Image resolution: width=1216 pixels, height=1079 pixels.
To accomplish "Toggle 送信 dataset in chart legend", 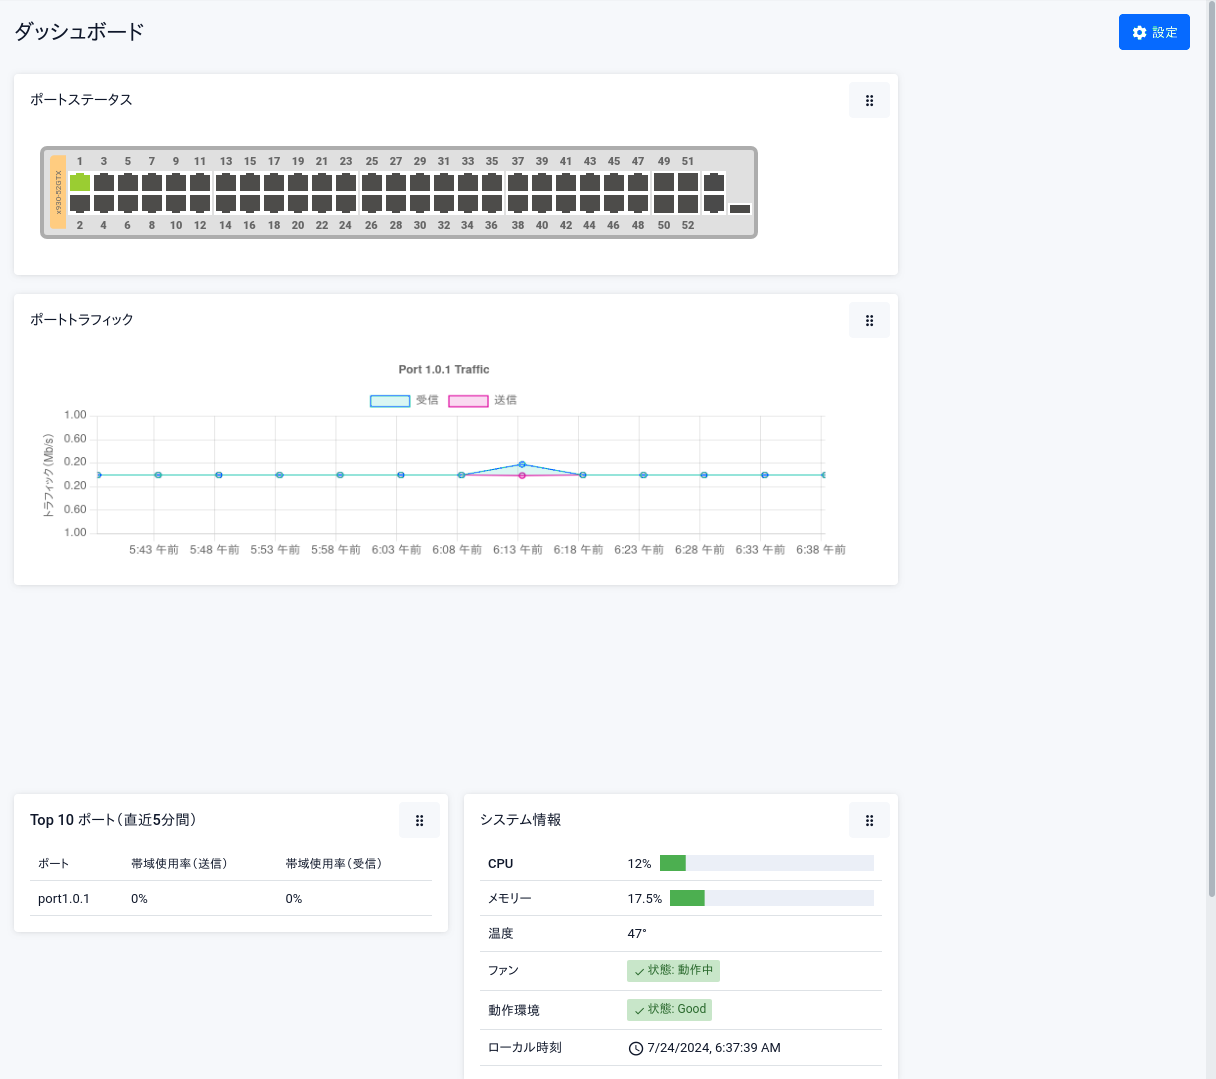I will click(468, 400).
